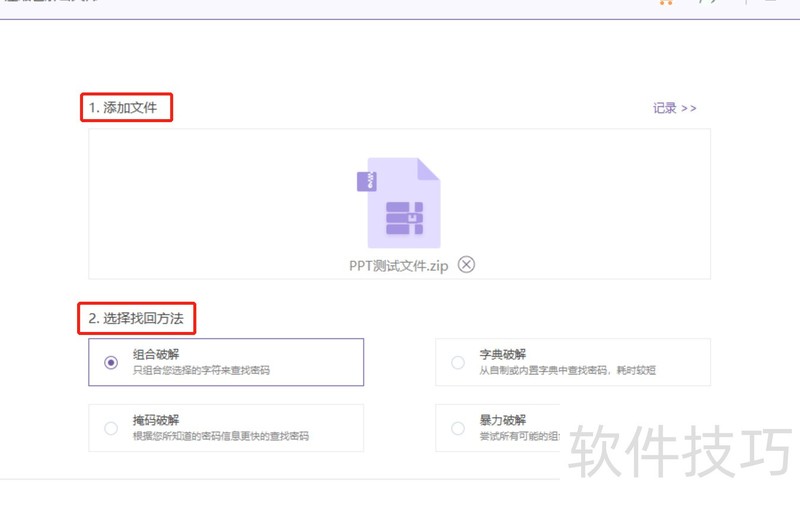Open the 记录 >> history link

[674, 108]
